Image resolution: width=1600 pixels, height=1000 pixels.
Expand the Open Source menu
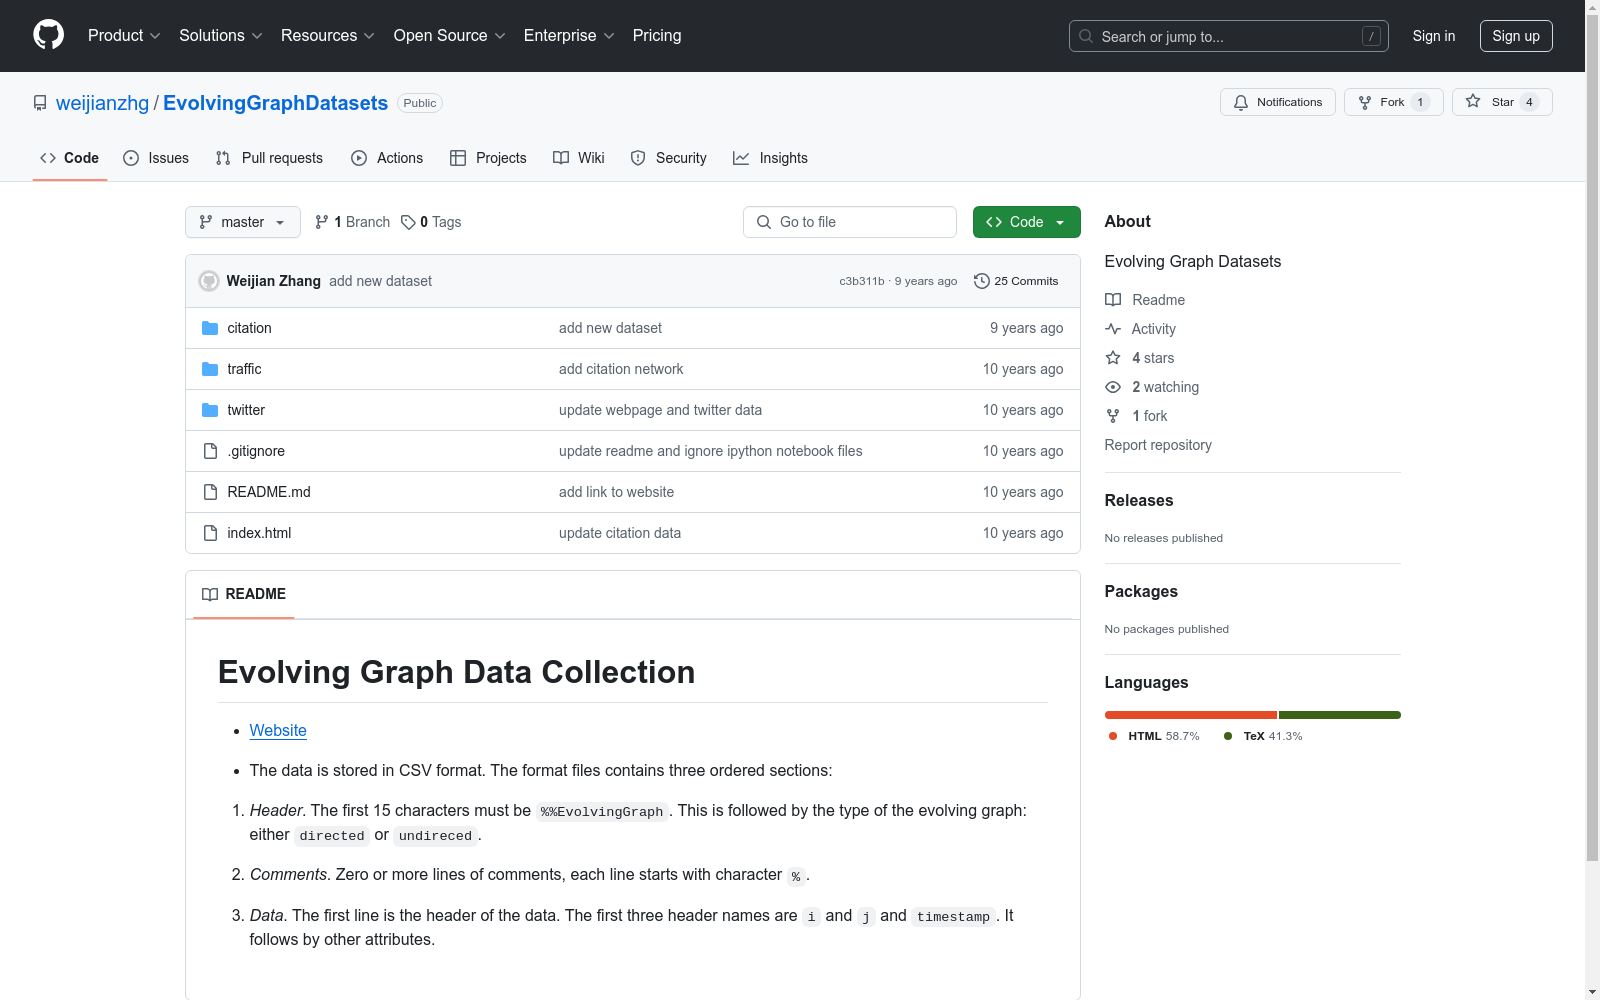pyautogui.click(x=450, y=36)
